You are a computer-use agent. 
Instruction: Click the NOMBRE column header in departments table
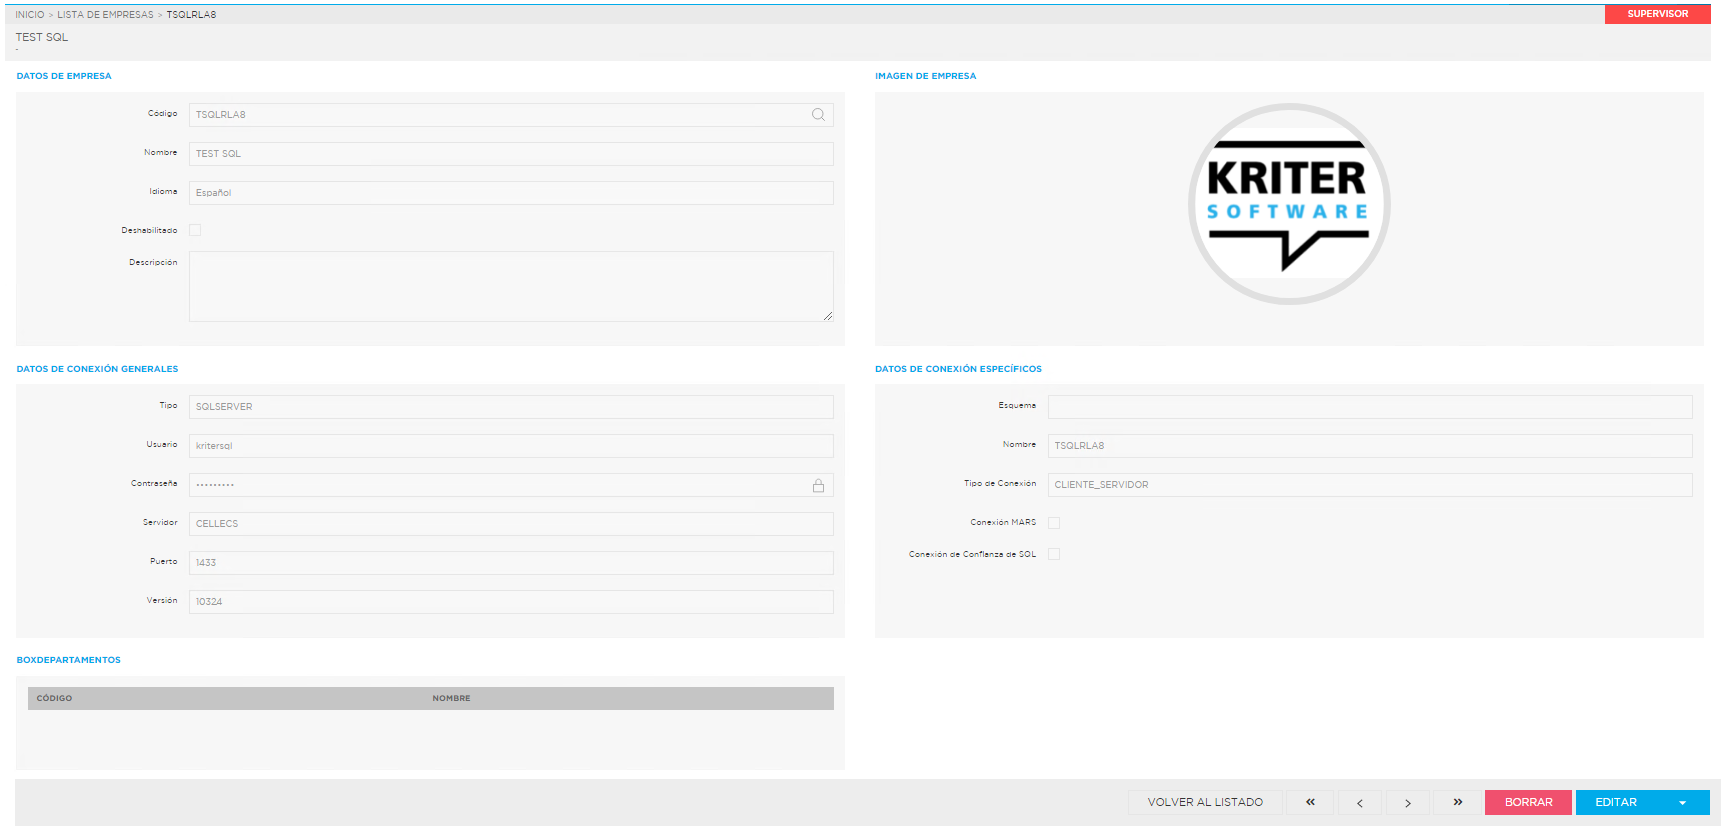[451, 698]
